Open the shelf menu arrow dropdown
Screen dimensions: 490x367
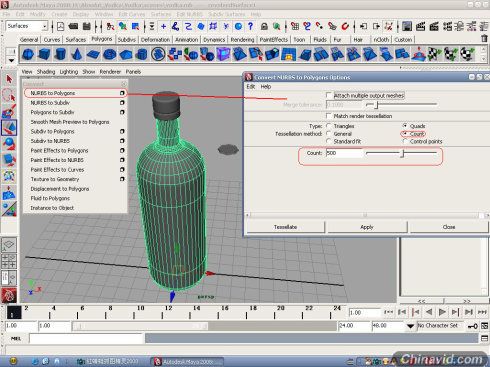click(11, 60)
